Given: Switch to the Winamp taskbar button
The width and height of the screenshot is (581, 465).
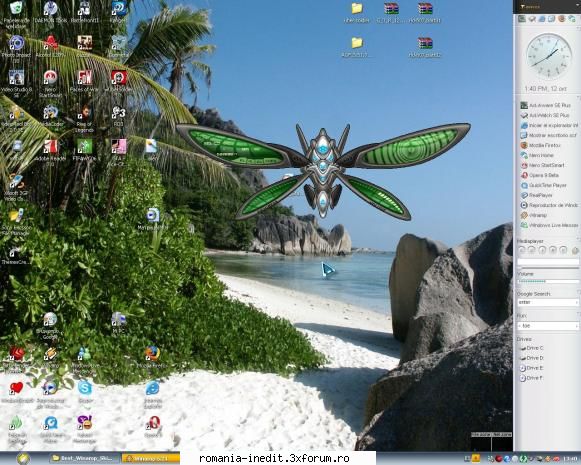Looking at the screenshot, I should click(x=151, y=458).
